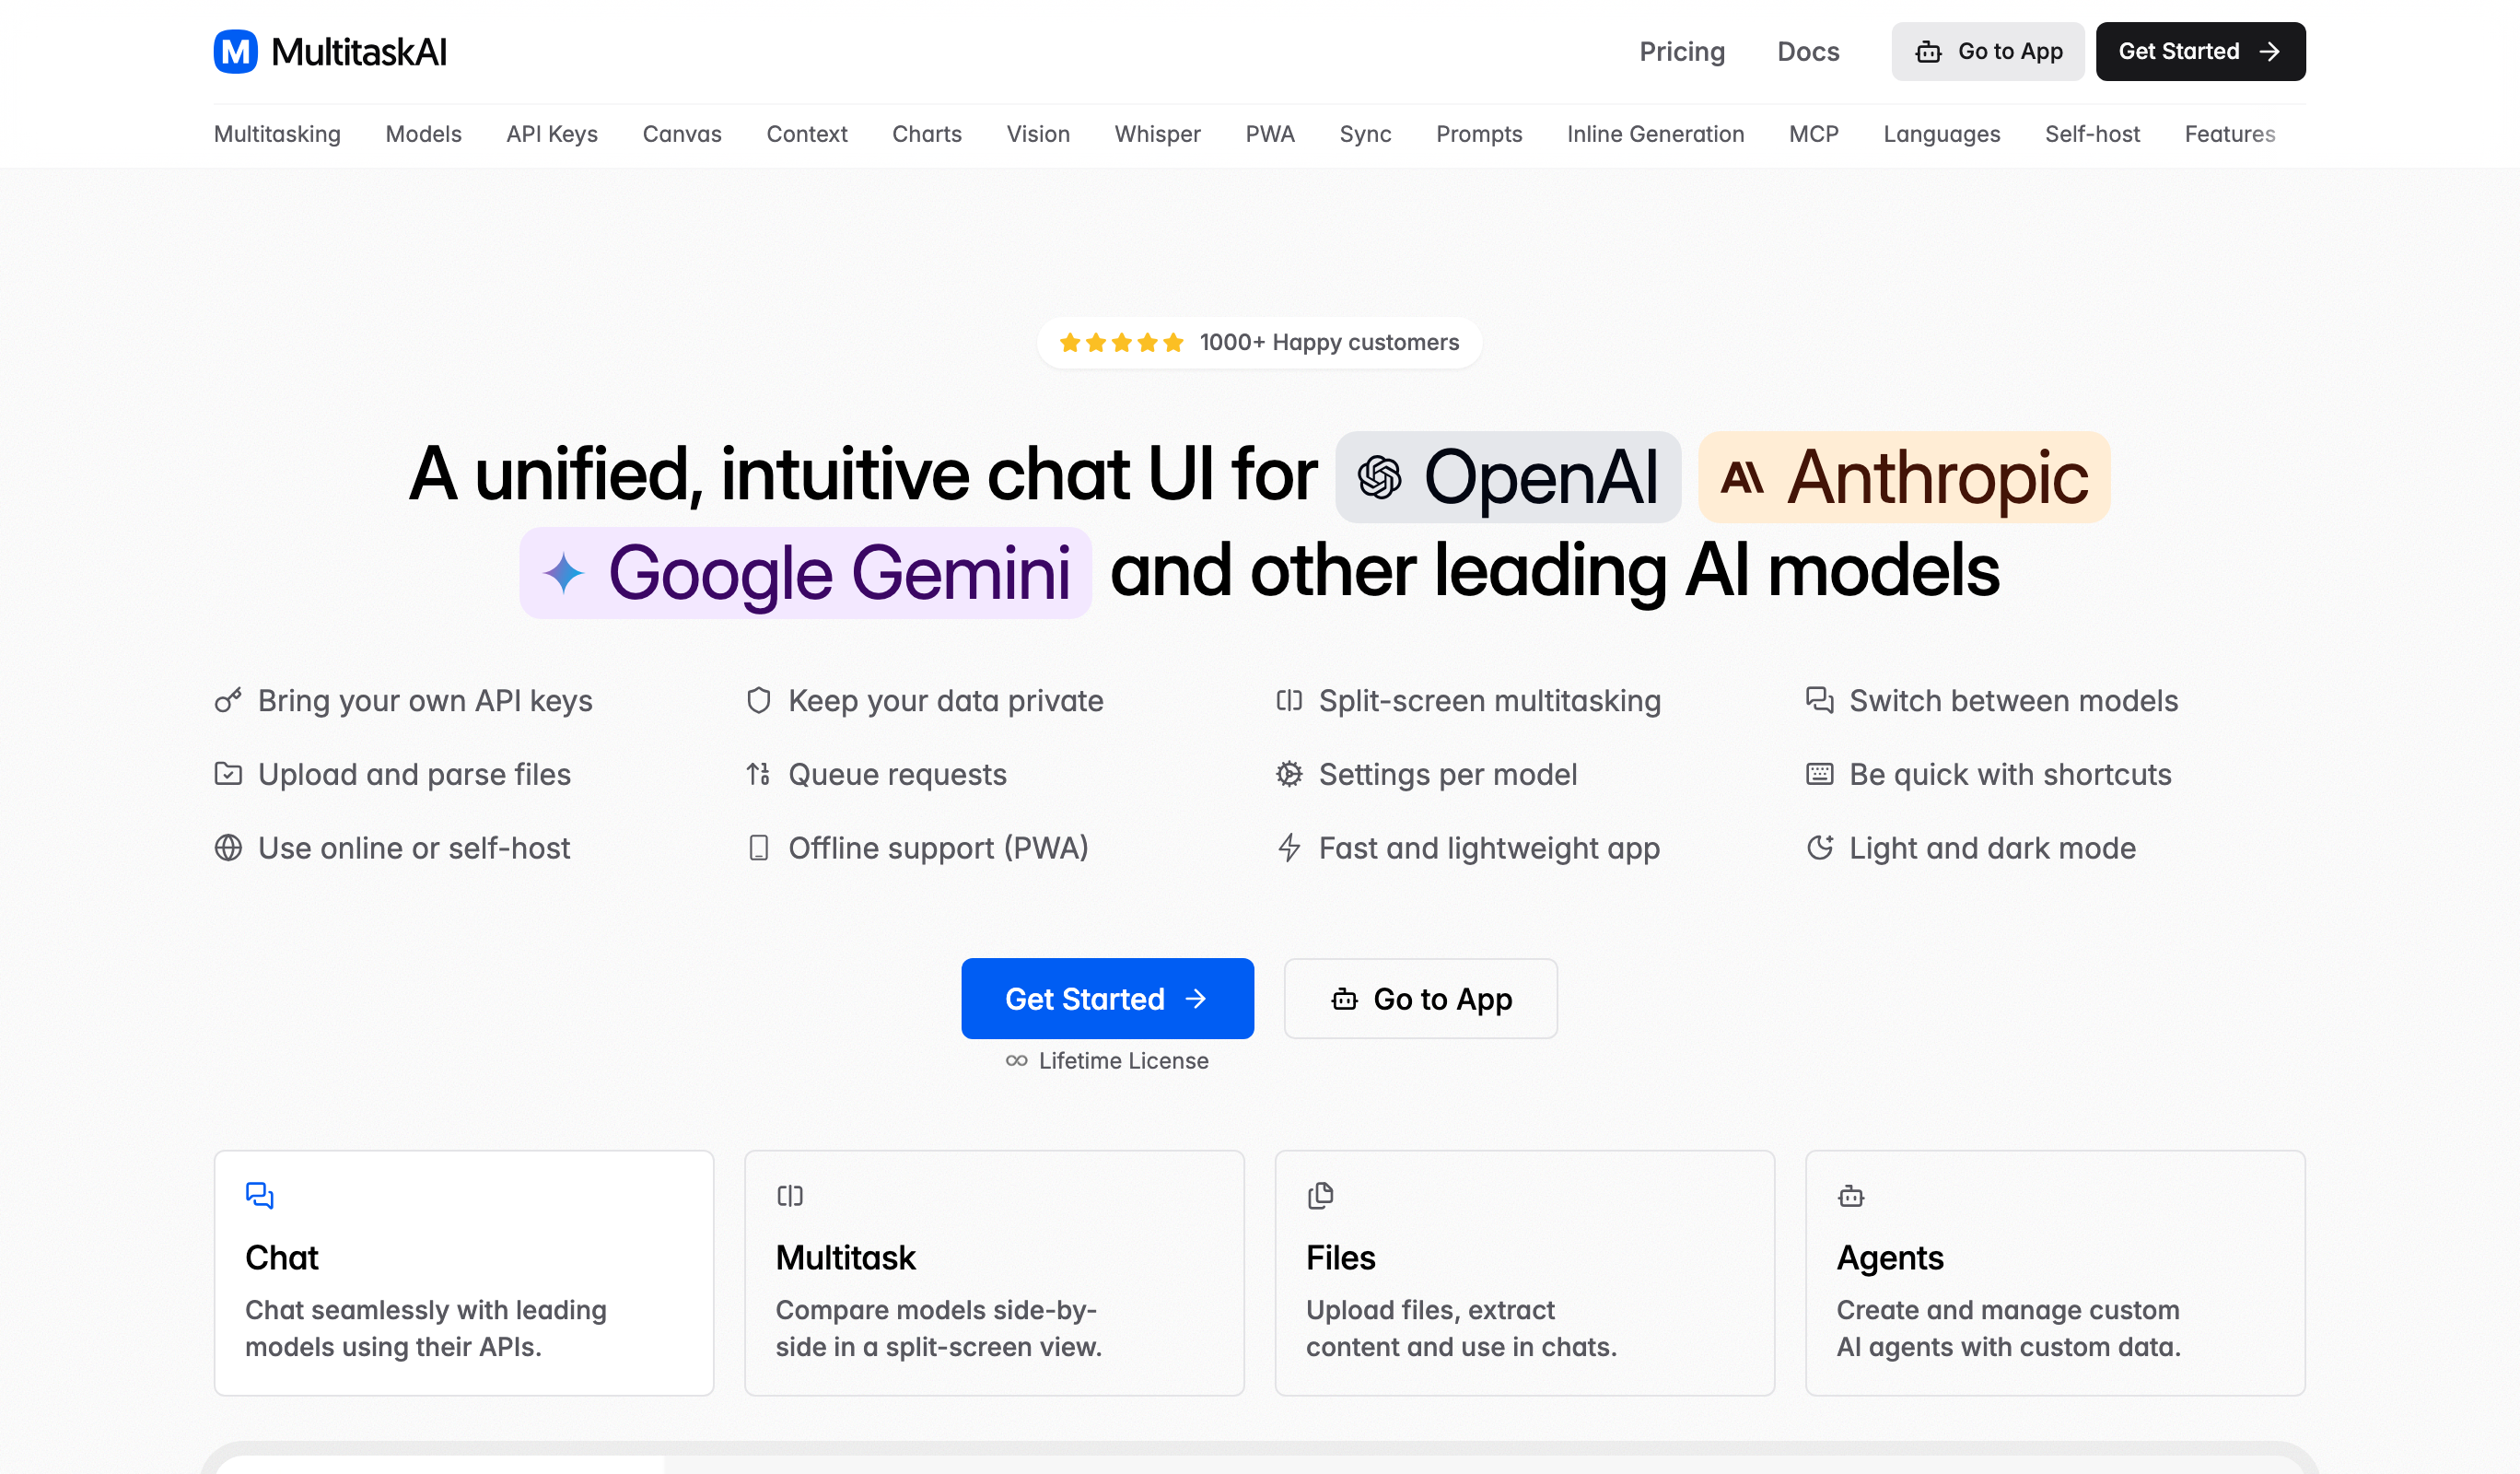The width and height of the screenshot is (2520, 1474).
Task: Click the OpenAI logo icon in headline
Action: tap(1379, 477)
